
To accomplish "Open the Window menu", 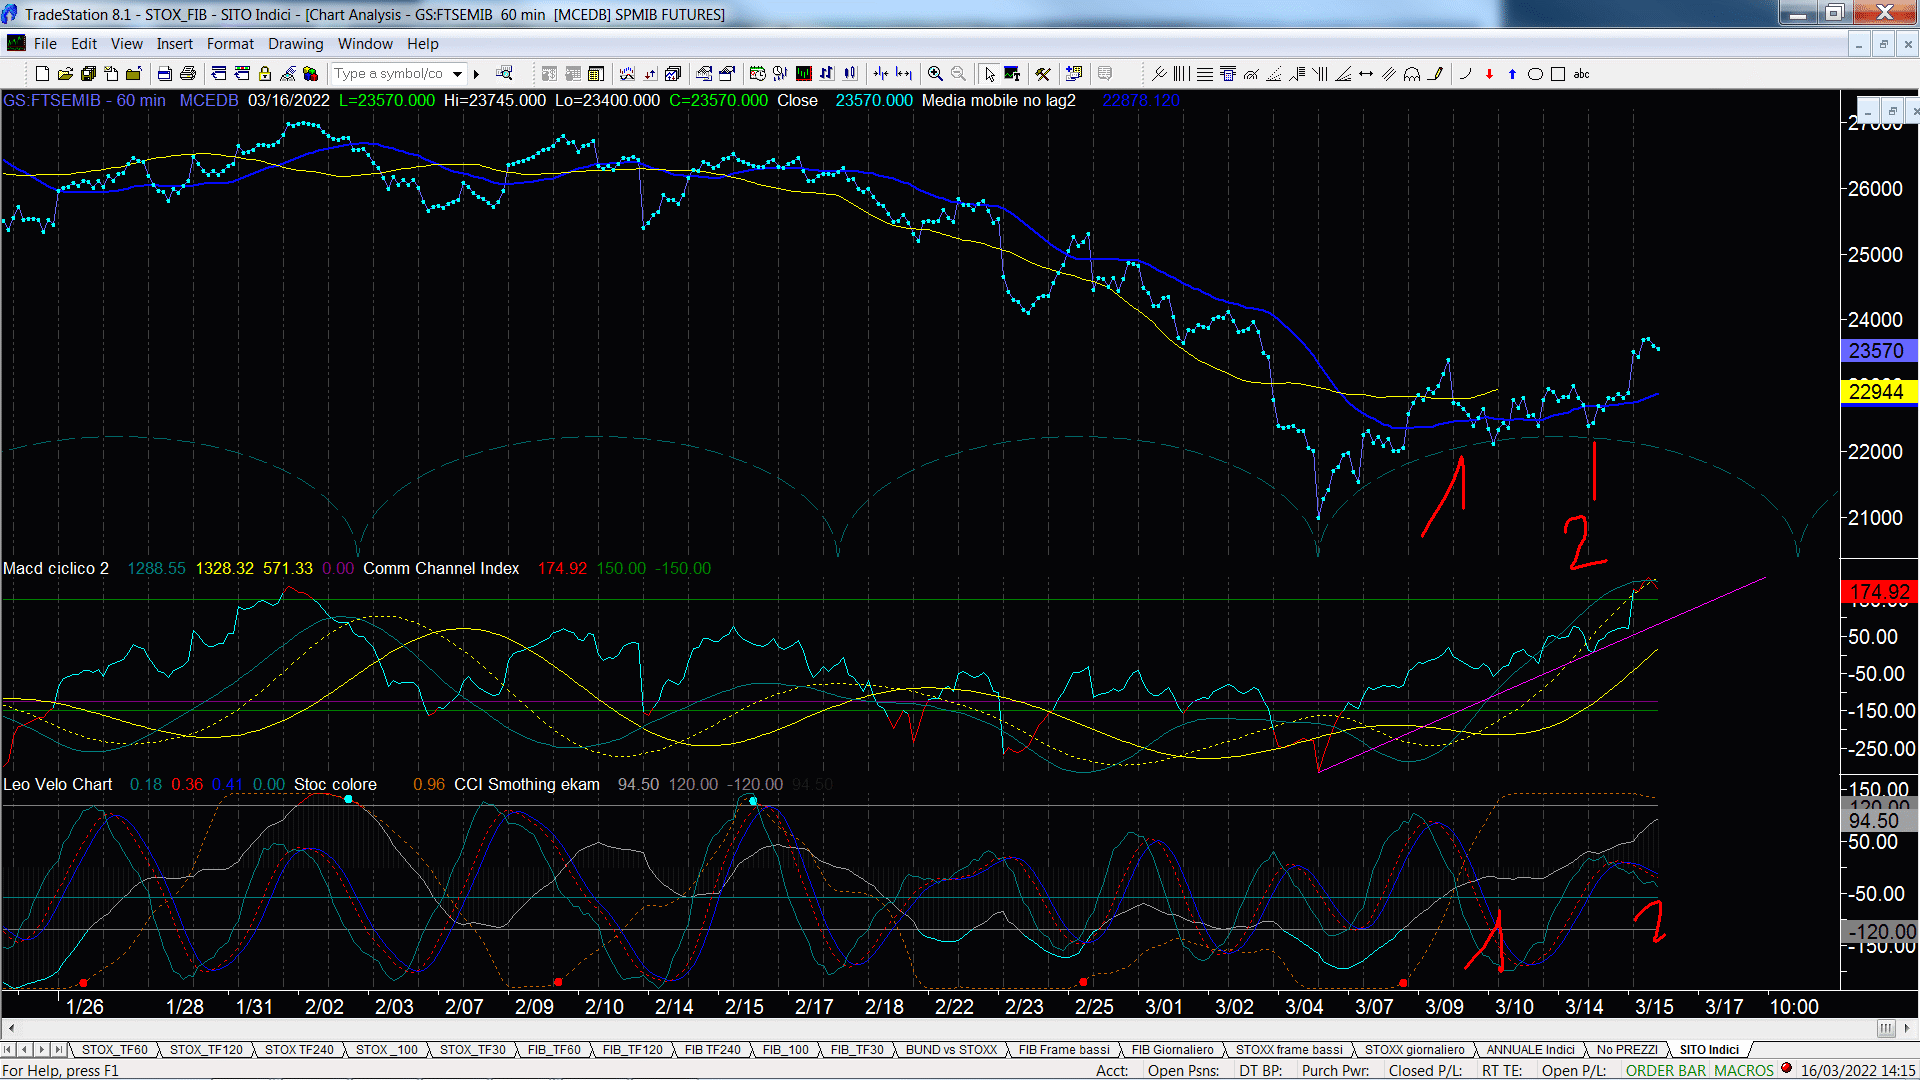I will [x=365, y=44].
